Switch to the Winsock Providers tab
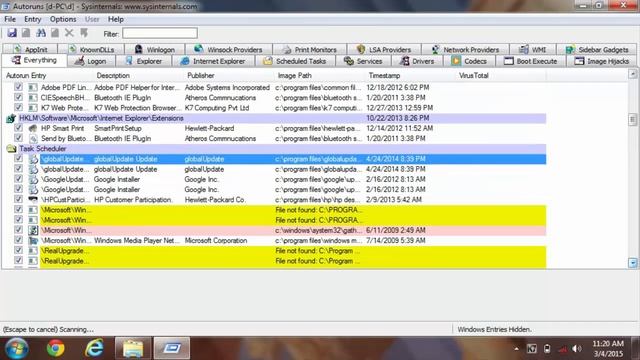 pos(229,49)
